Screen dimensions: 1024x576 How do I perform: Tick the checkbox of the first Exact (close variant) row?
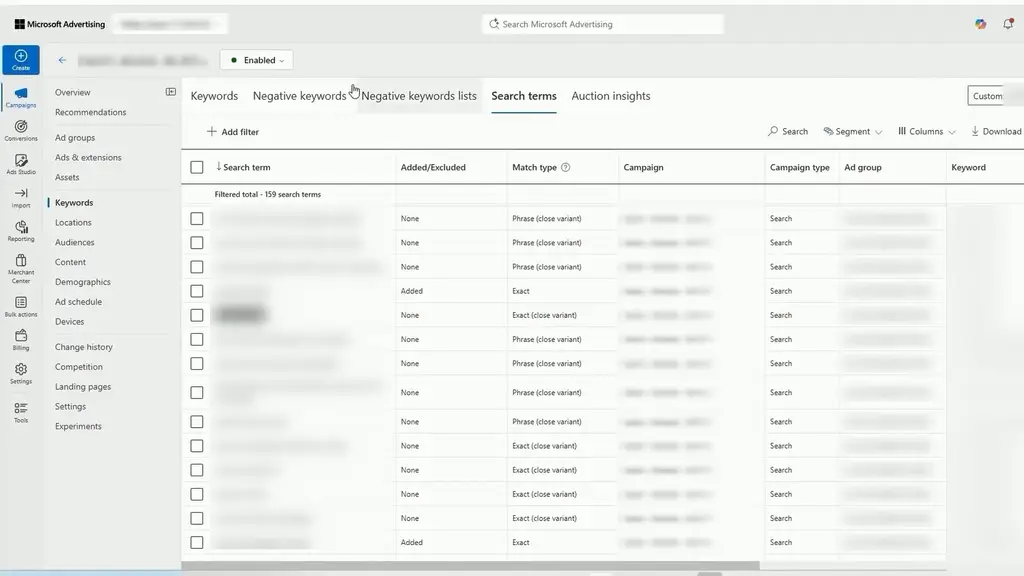(x=197, y=315)
